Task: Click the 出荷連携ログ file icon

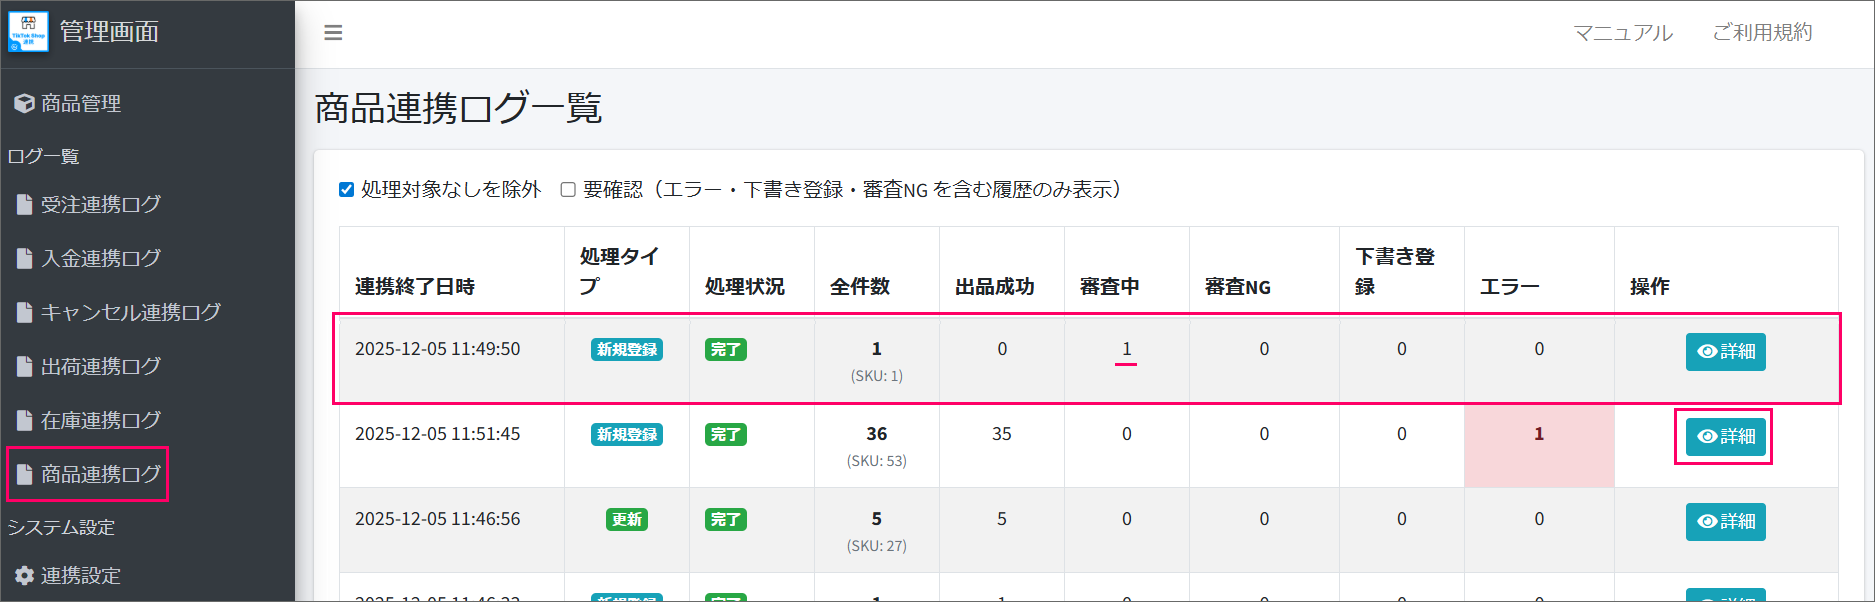Action: (x=25, y=367)
